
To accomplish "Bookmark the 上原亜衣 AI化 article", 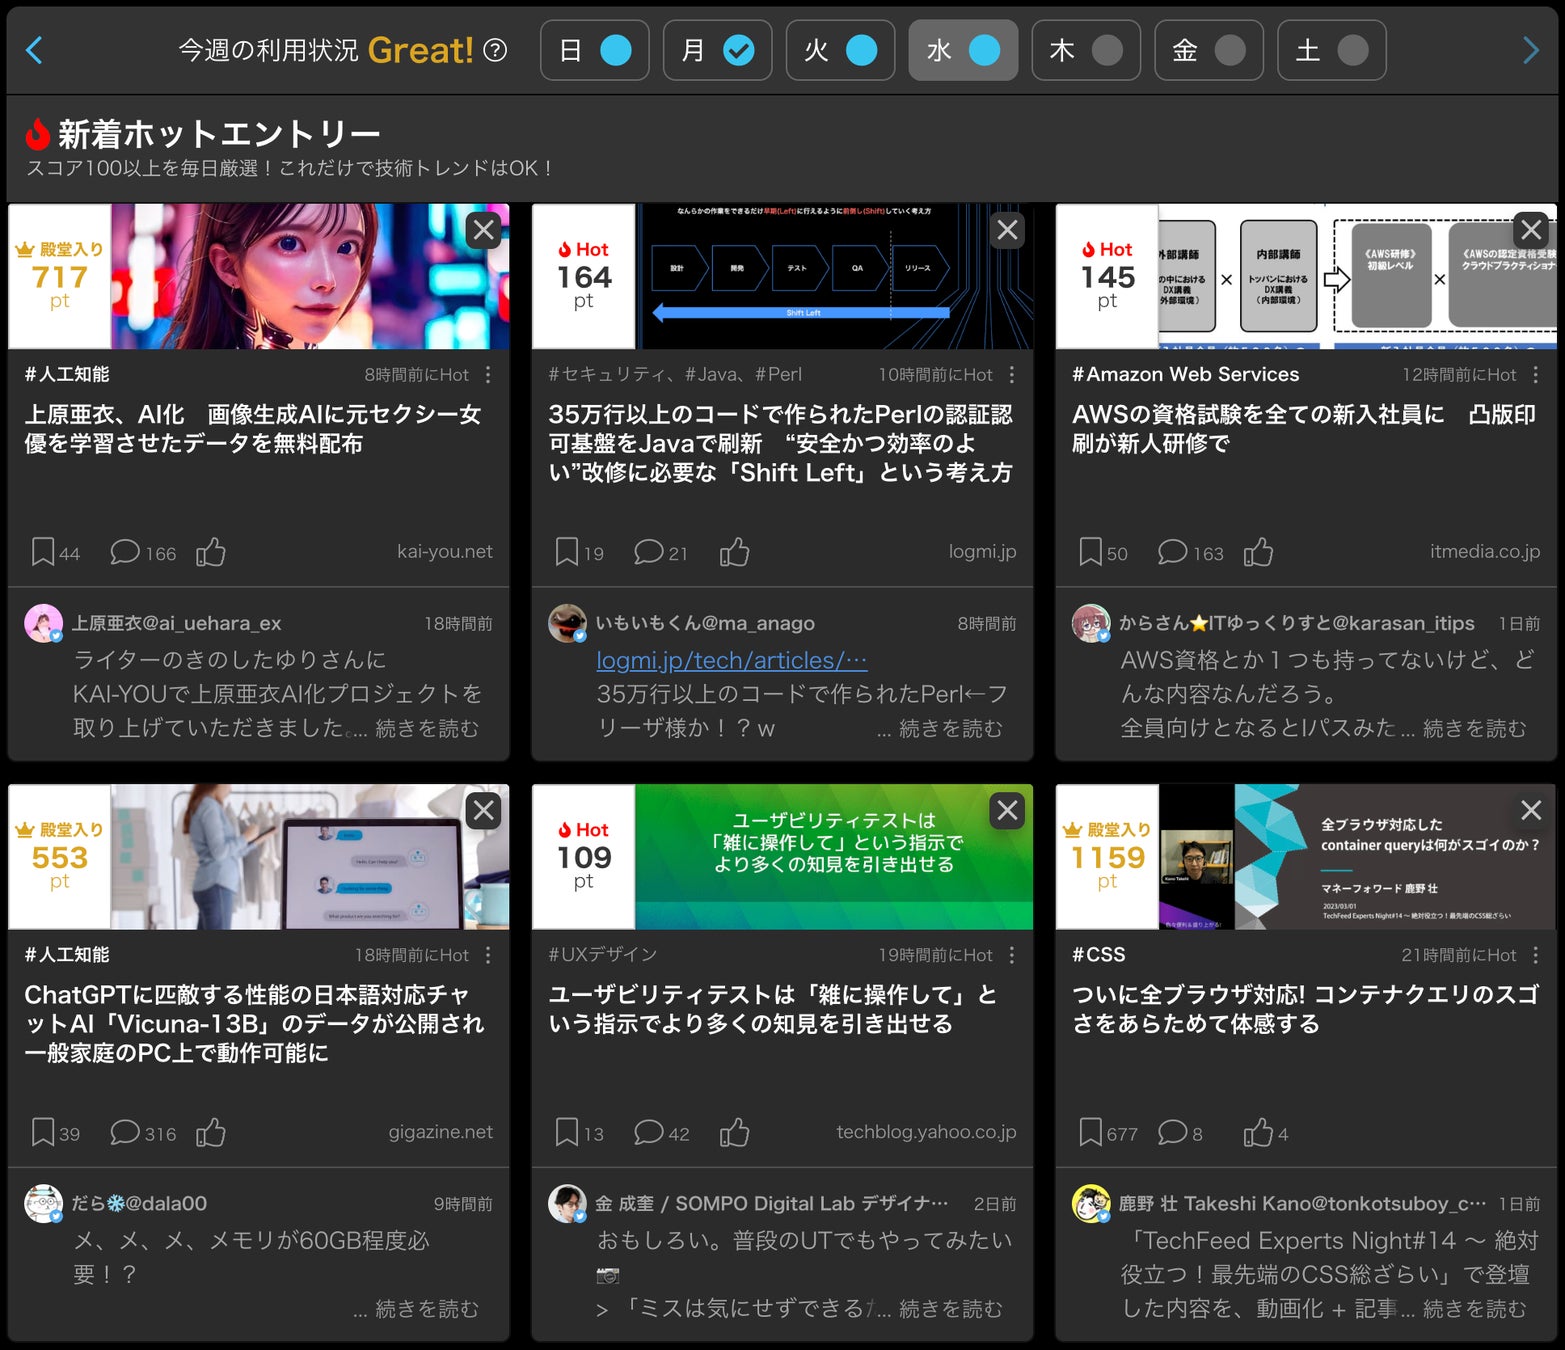I will [43, 552].
